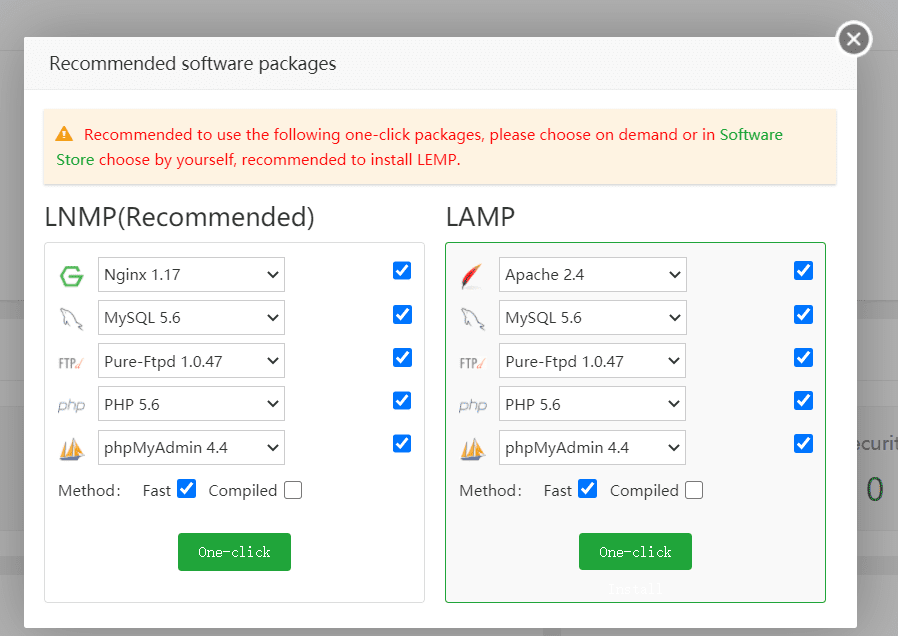The image size is (898, 636).
Task: Enable Compiled method in LNMP panel
Action: click(293, 490)
